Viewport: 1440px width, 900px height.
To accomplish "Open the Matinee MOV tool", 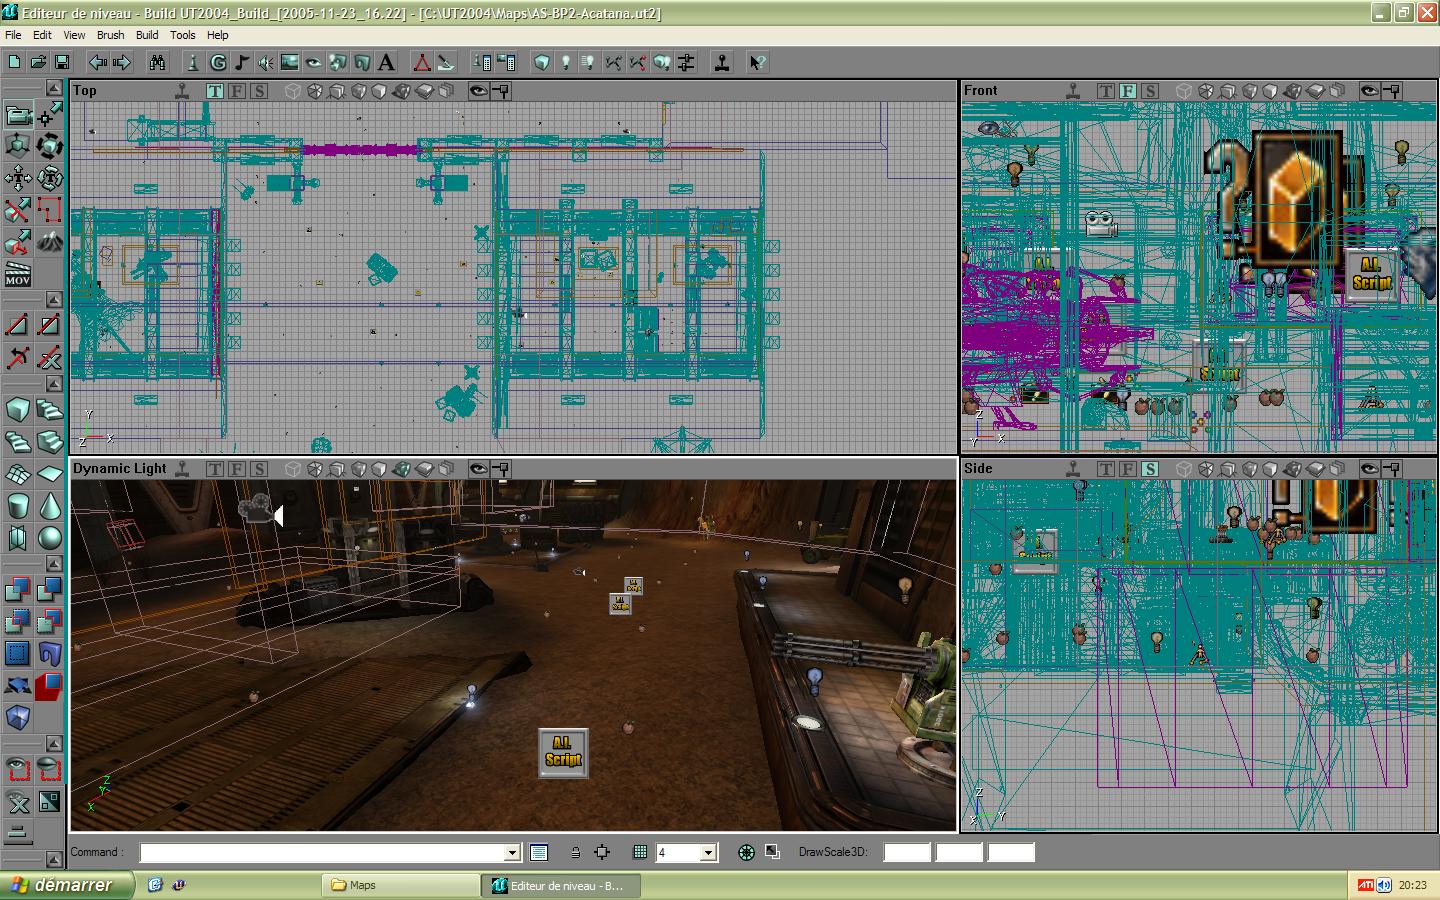I will click(18, 273).
